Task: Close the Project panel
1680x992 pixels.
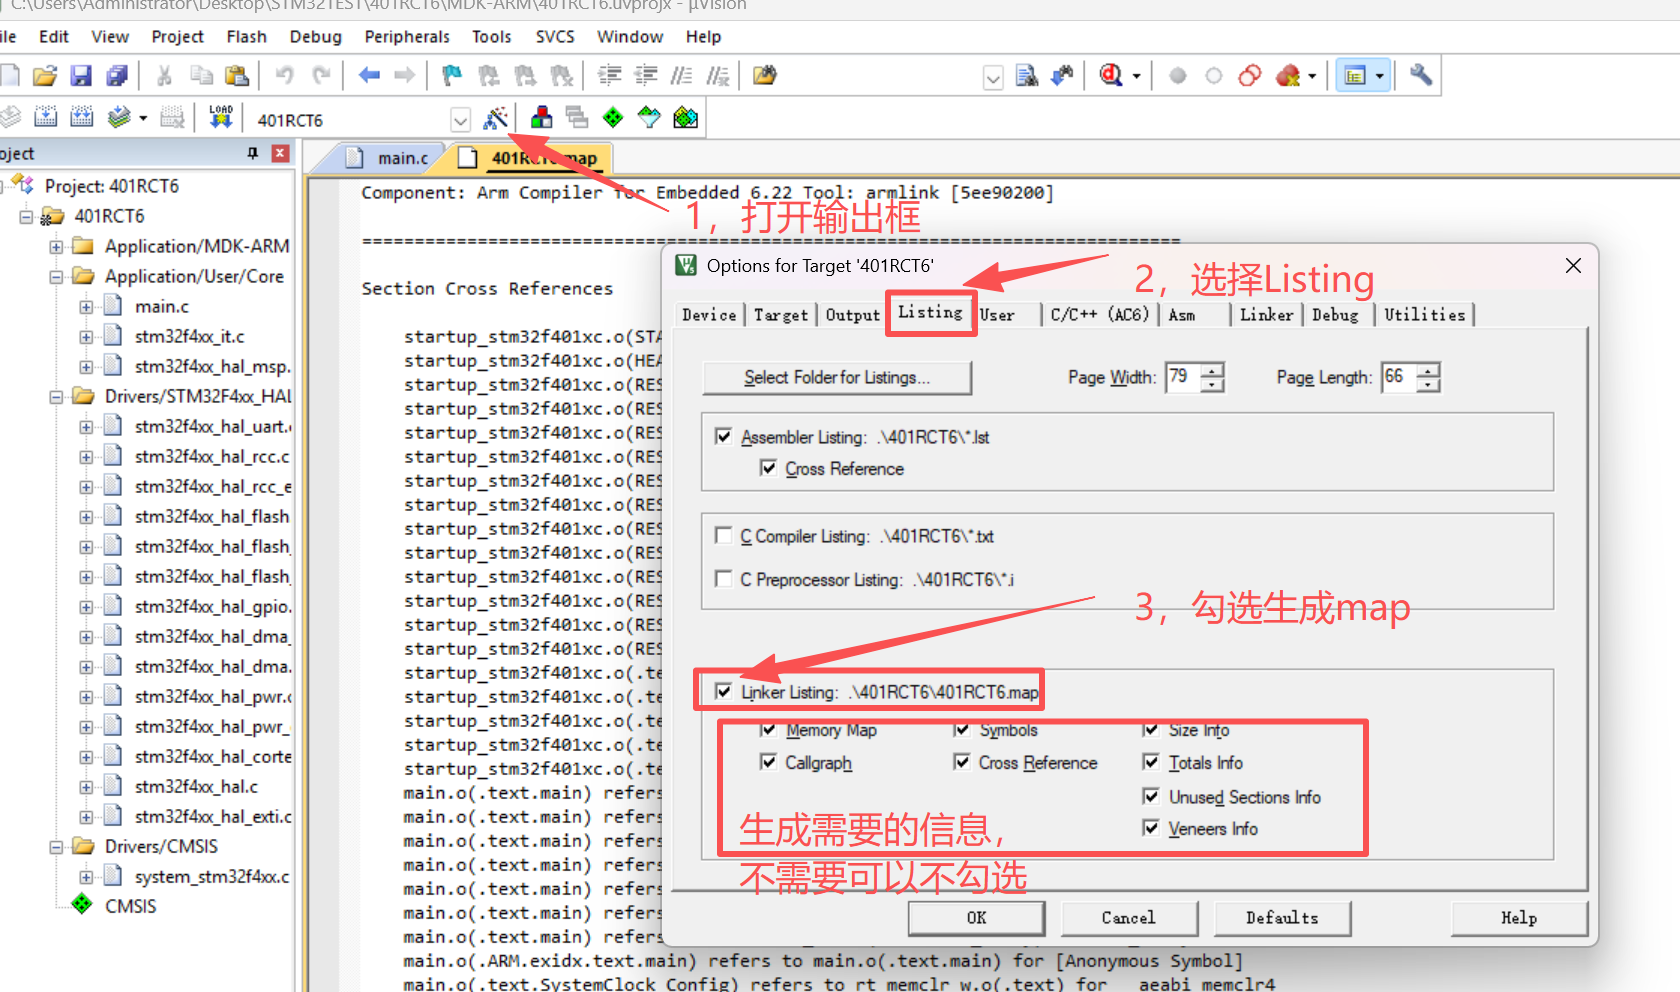Action: pyautogui.click(x=281, y=153)
